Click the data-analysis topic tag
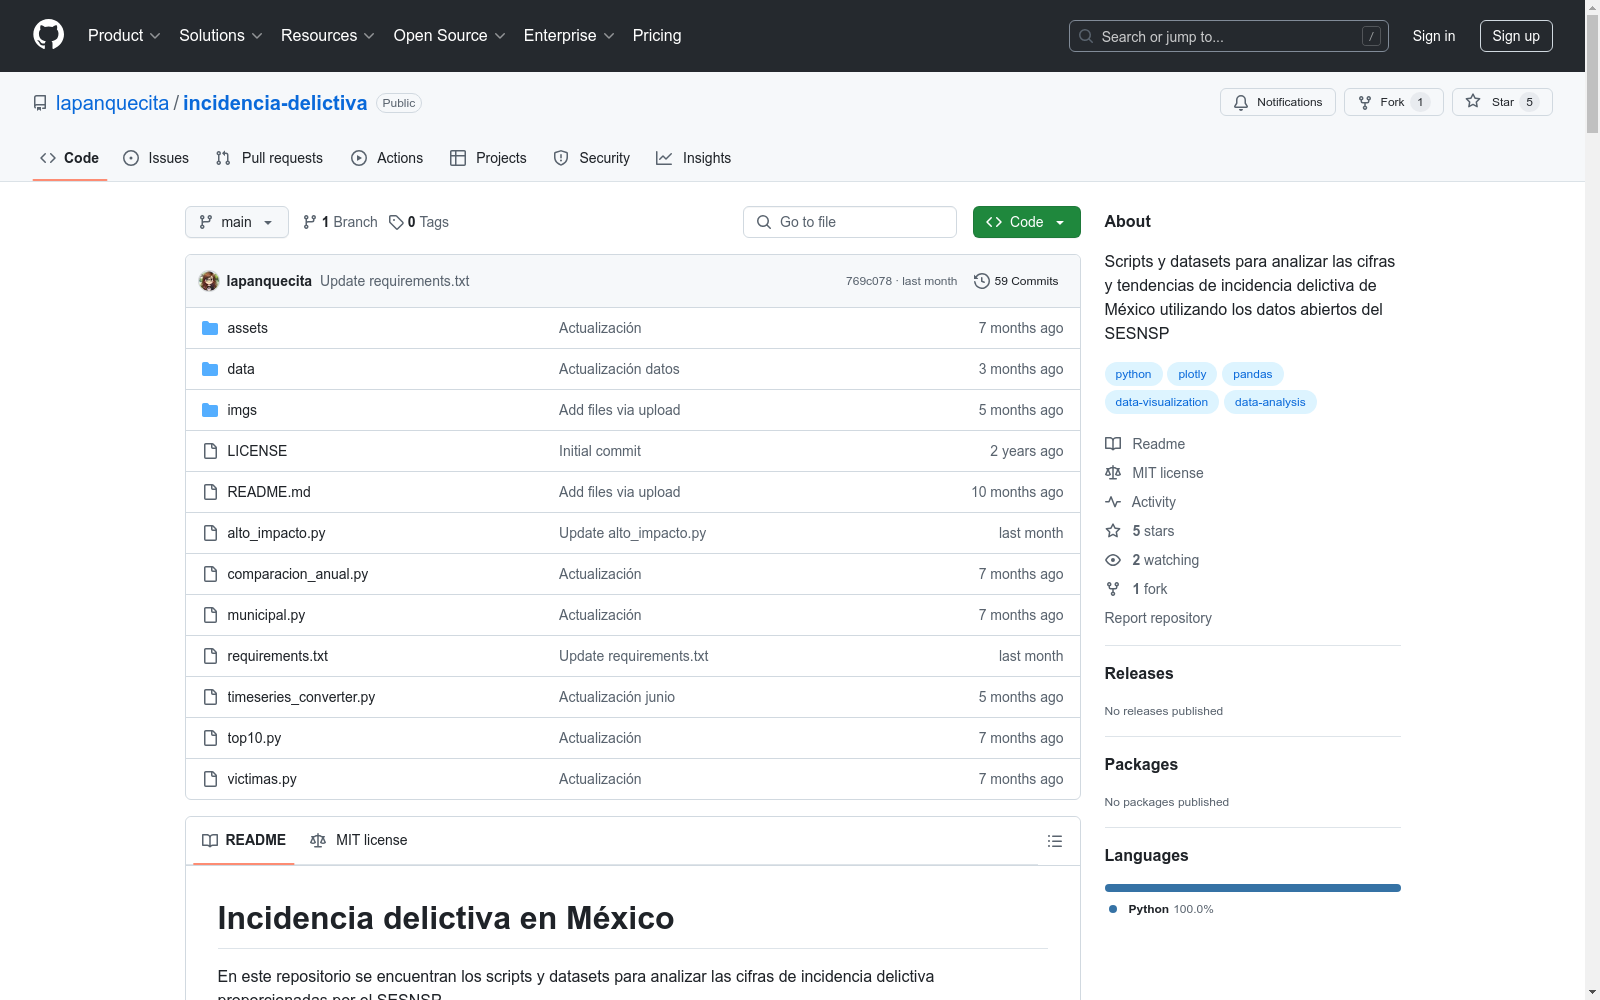1600x1000 pixels. (x=1270, y=402)
